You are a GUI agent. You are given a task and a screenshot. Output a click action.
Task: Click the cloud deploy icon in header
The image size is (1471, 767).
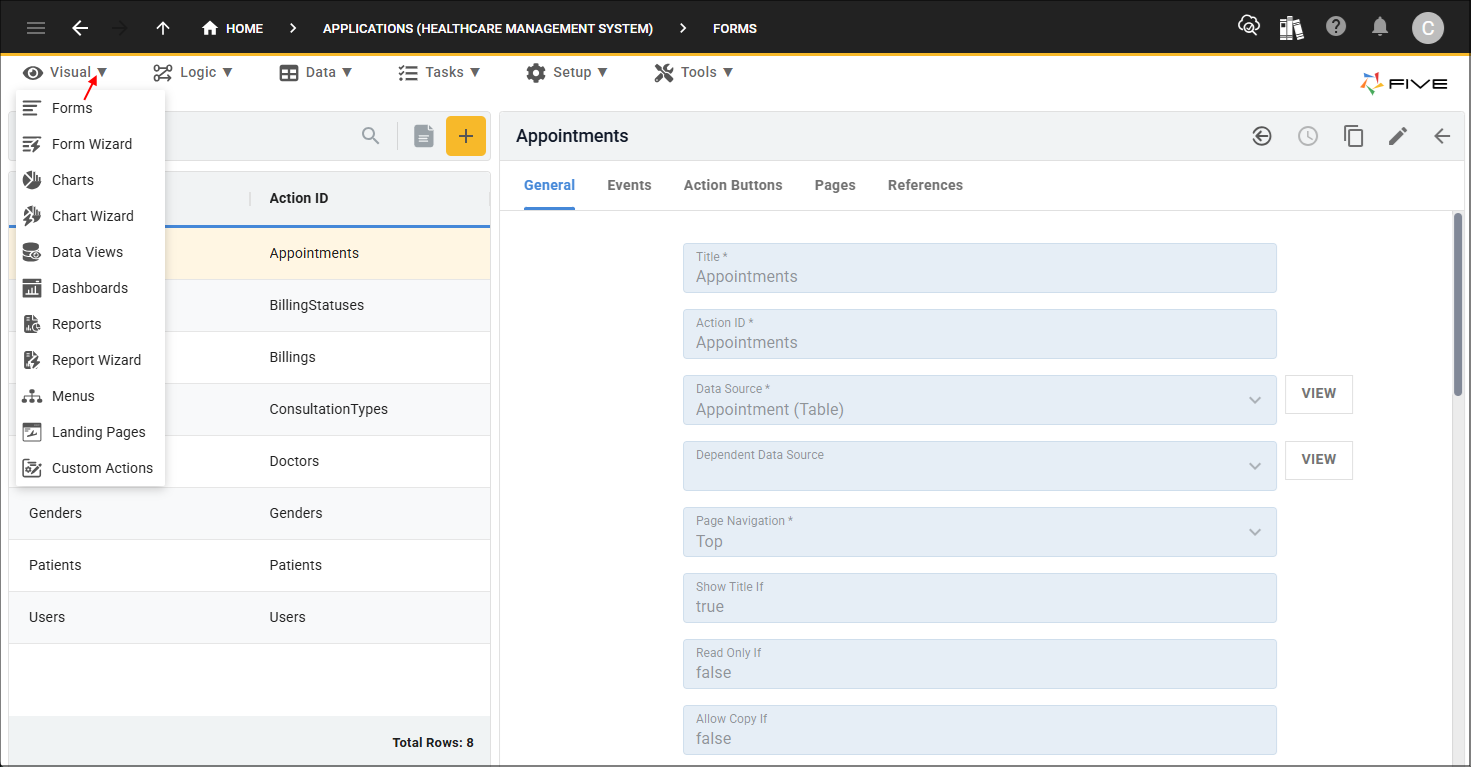point(1248,27)
